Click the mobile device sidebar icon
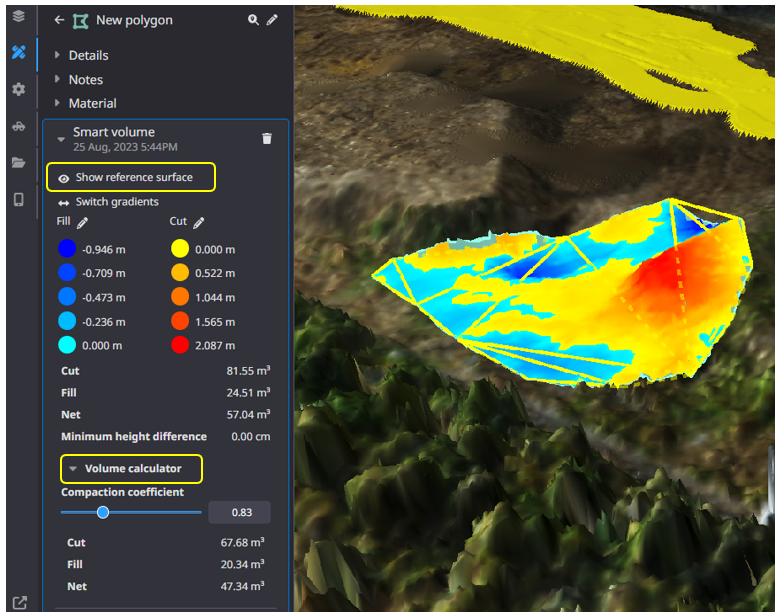 [18, 199]
